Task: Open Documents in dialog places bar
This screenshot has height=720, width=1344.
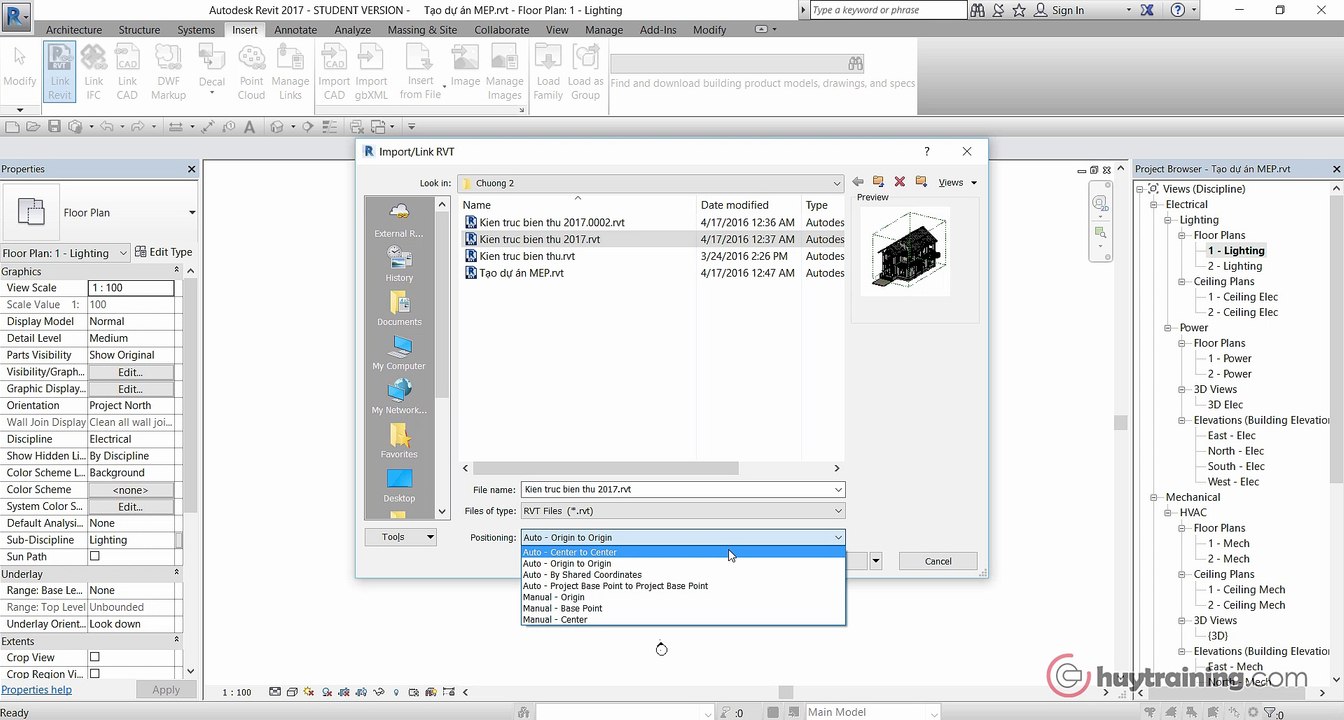Action: point(399,307)
